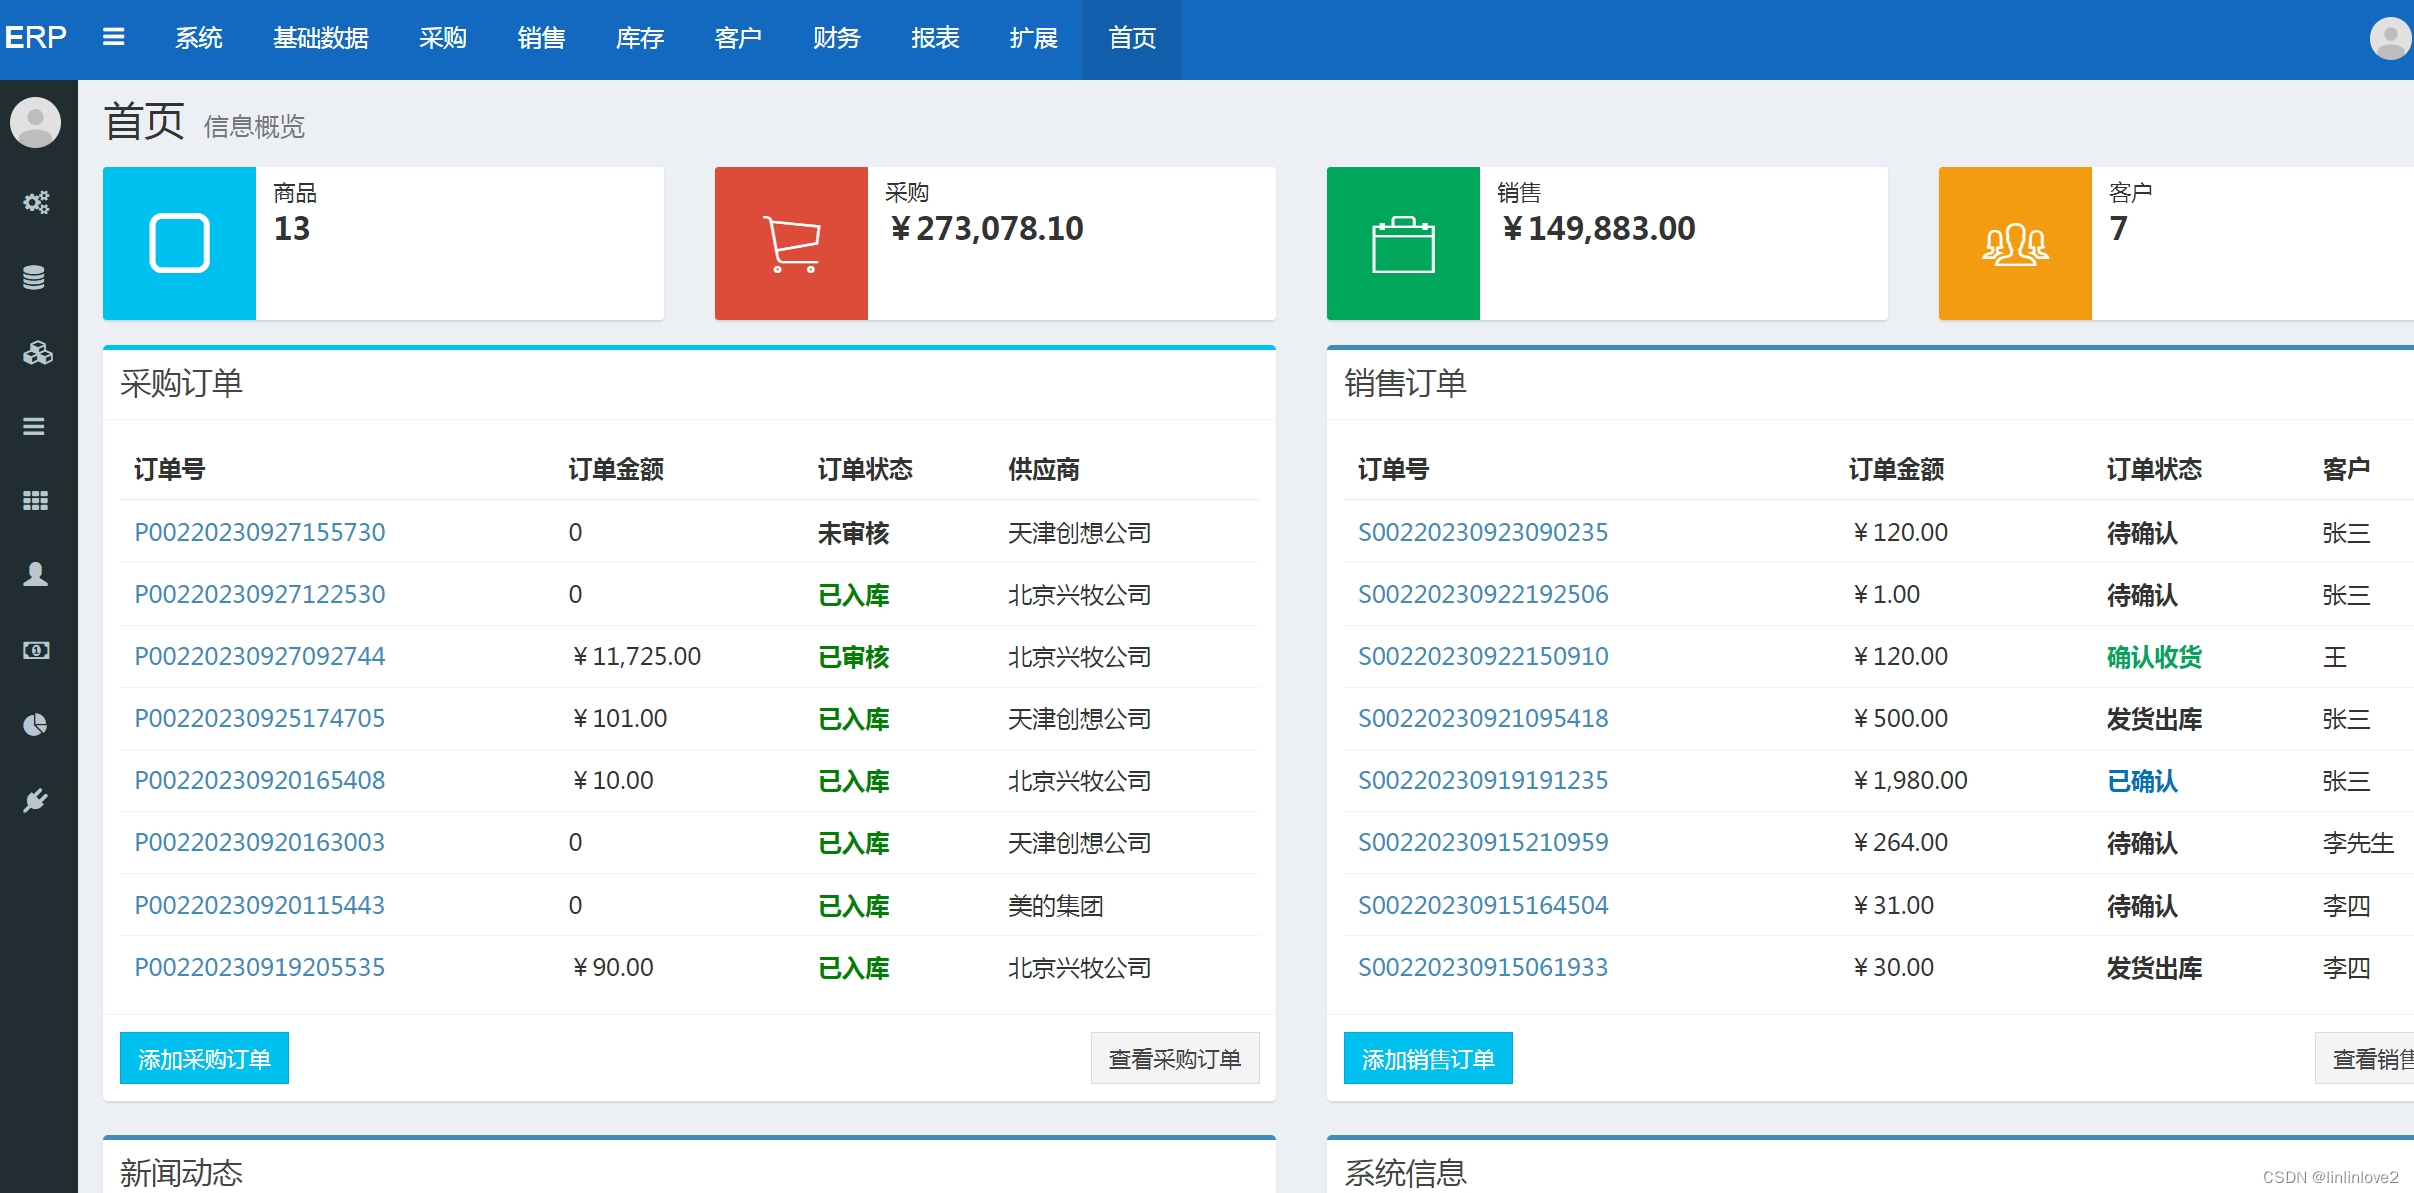Open purchase order P00220230927122530
This screenshot has width=2414, height=1193.
pos(260,594)
